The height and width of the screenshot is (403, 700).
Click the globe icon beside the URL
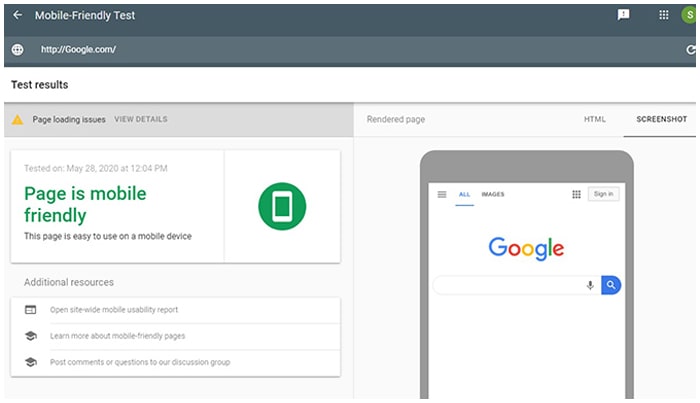[x=17, y=50]
